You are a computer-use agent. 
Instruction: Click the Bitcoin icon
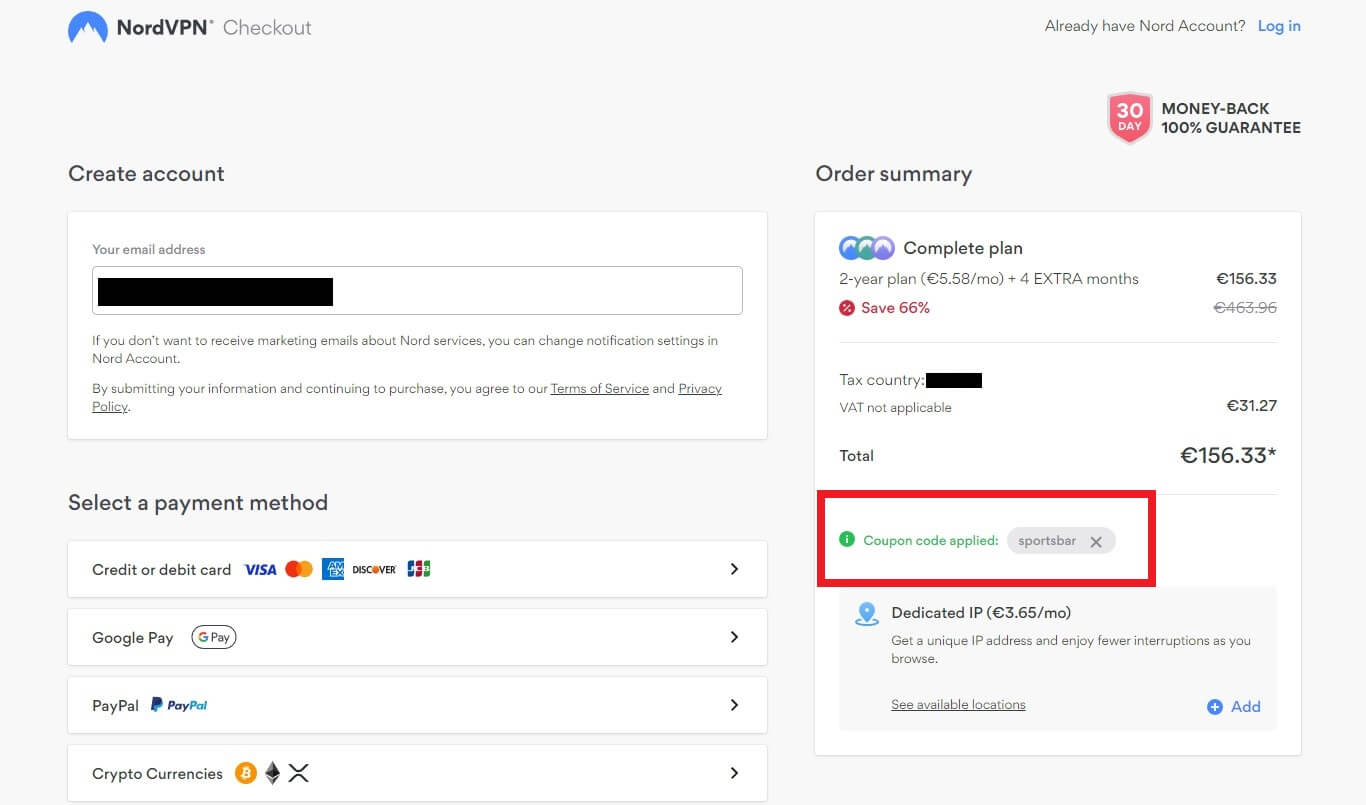pyautogui.click(x=245, y=773)
